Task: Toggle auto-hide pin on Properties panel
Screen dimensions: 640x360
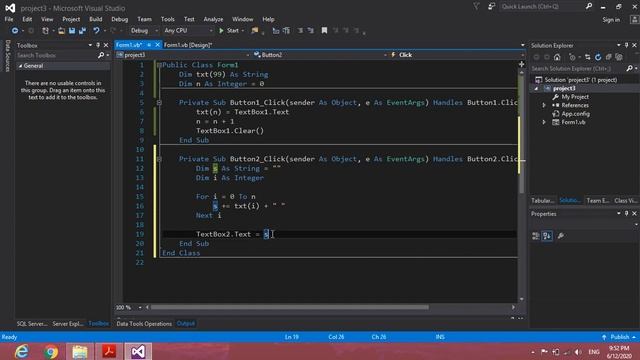Action: (x=627, y=213)
